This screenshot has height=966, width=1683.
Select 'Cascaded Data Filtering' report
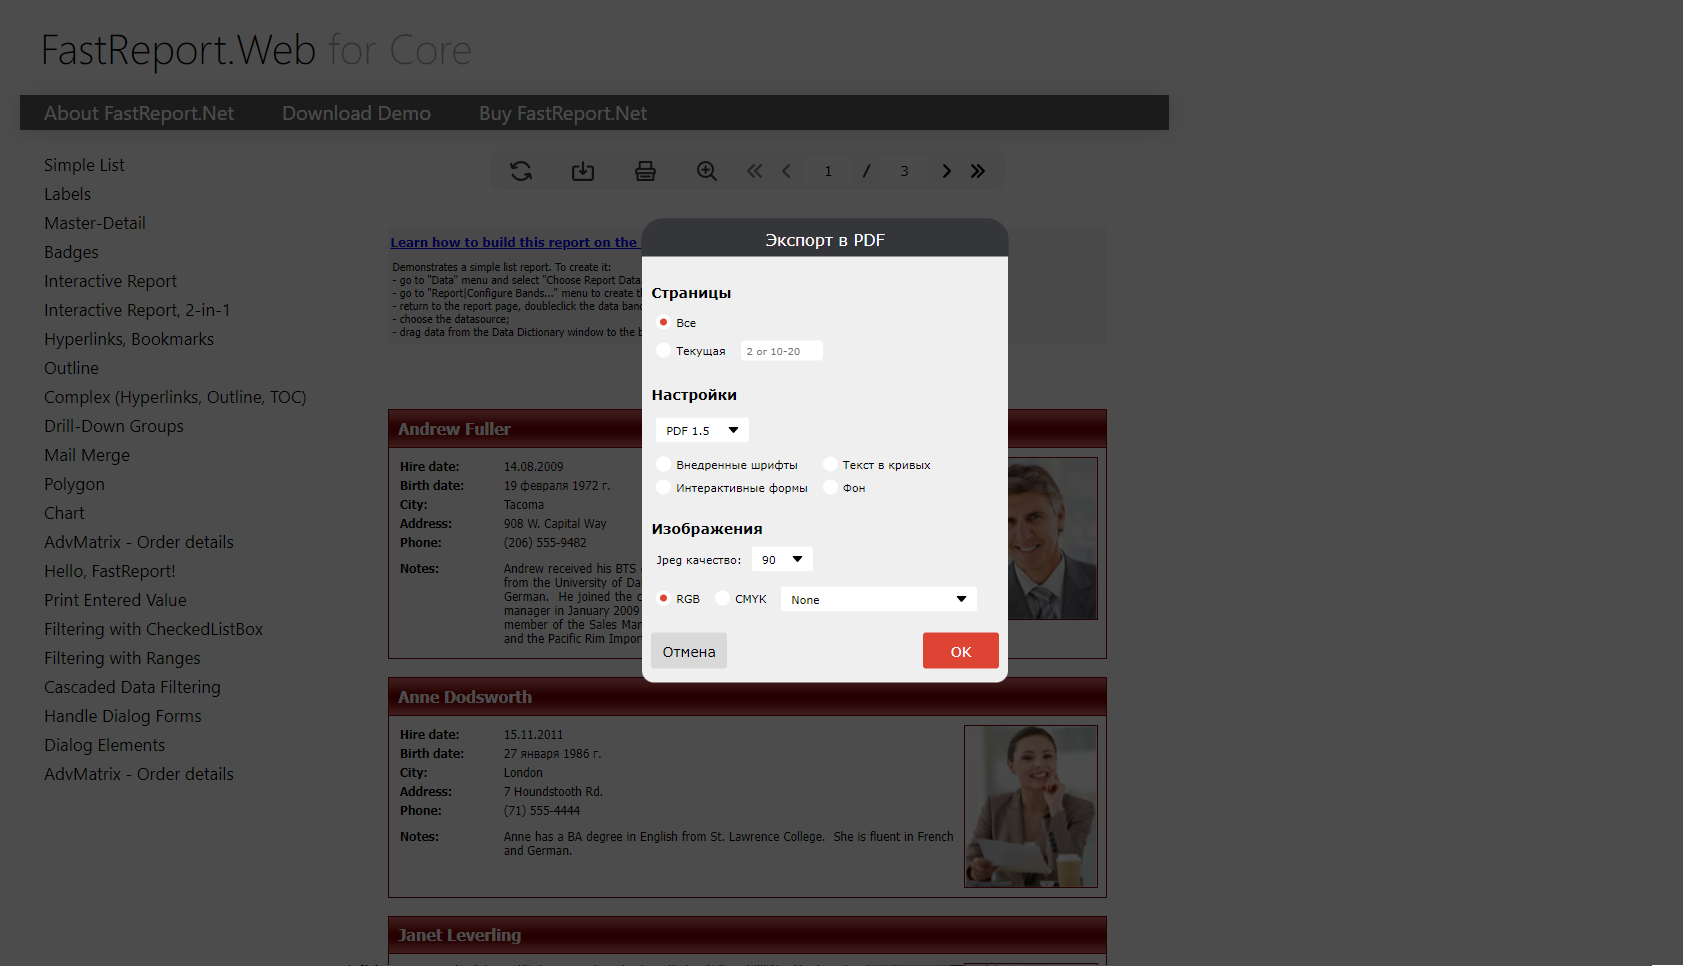pyautogui.click(x=132, y=687)
